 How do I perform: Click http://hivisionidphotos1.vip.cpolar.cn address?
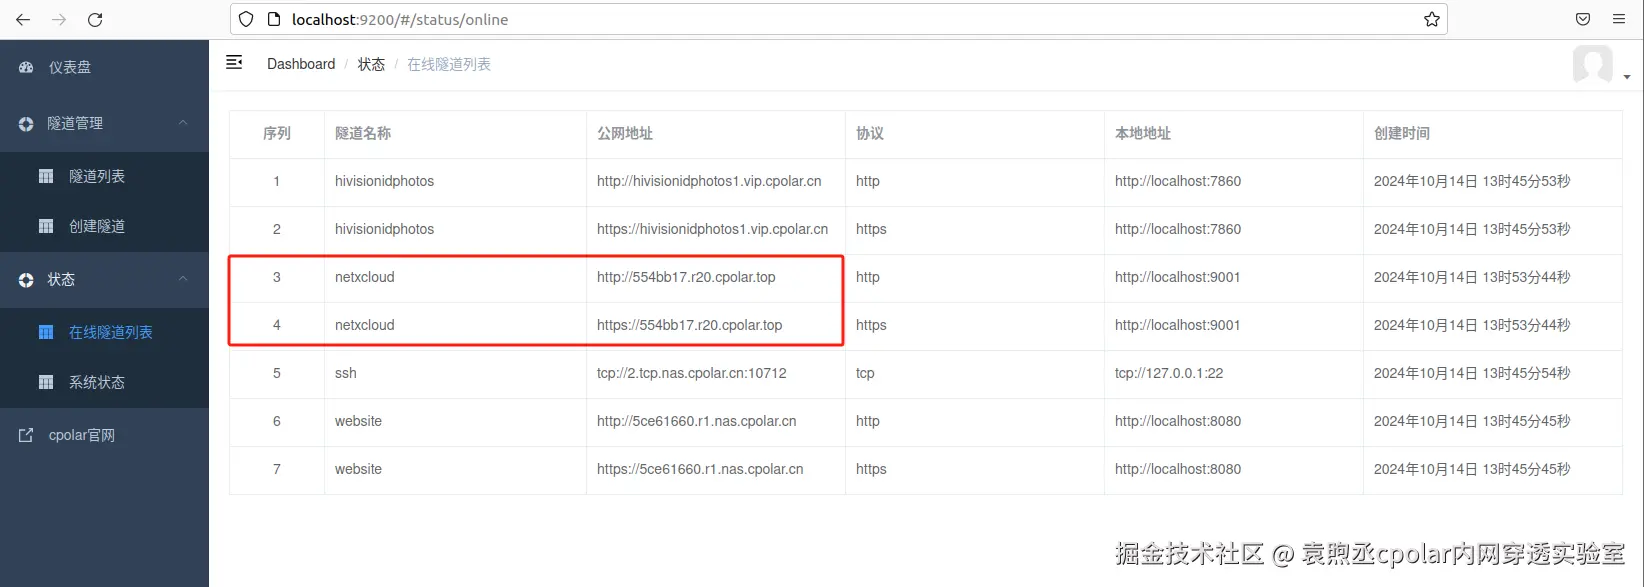point(709,181)
